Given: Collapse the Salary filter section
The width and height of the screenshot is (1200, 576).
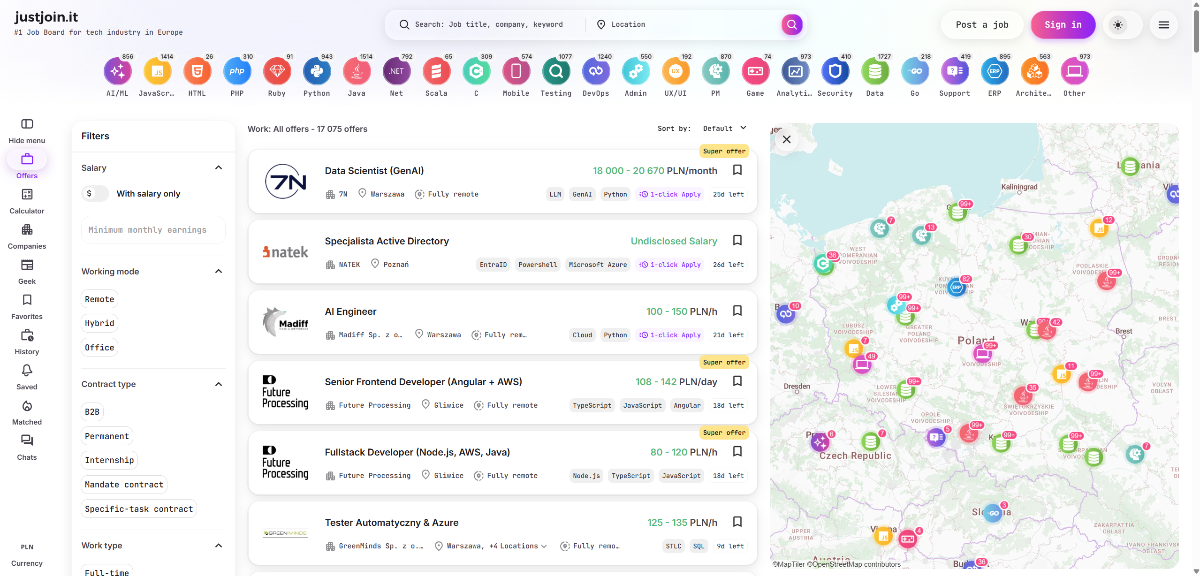Looking at the screenshot, I should [x=219, y=168].
